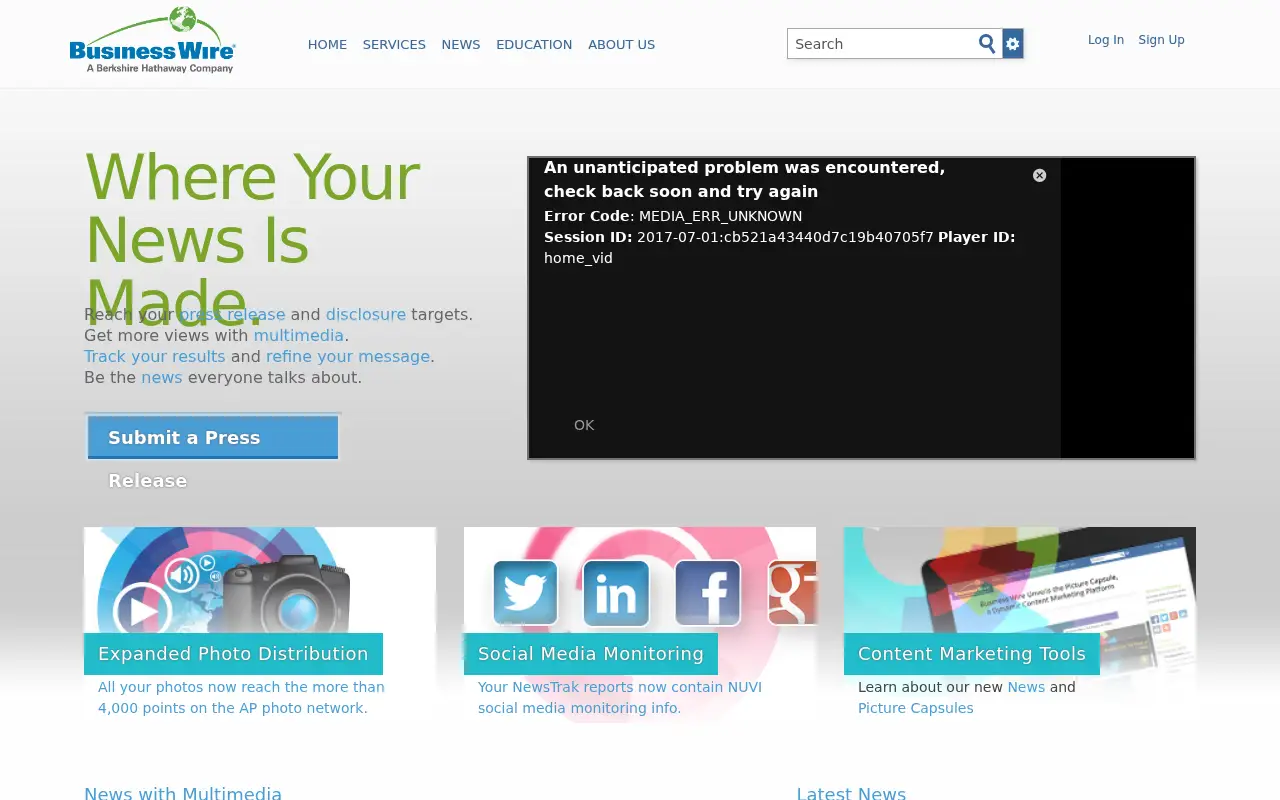Viewport: 1280px width, 800px height.
Task: Open Content Marketing Tools heading
Action: click(x=972, y=654)
